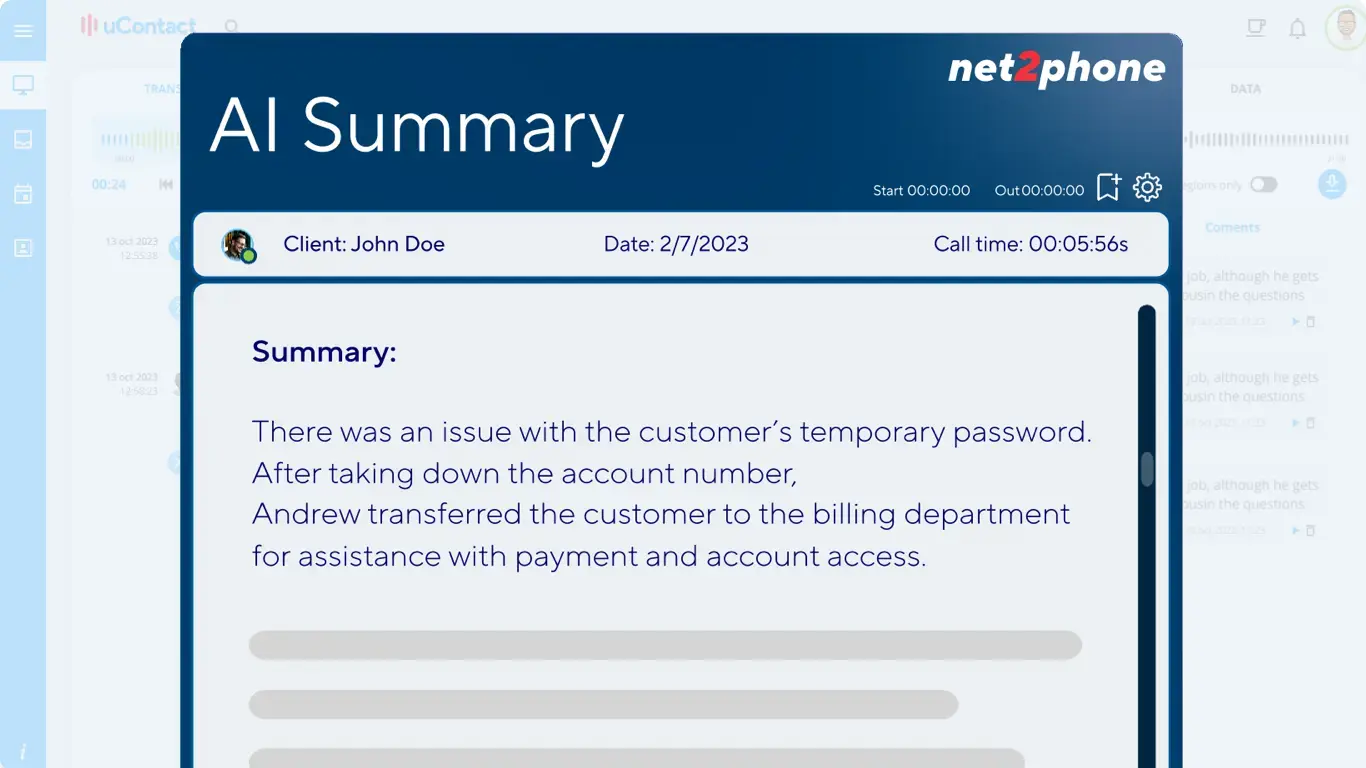Open the notifications bell

(1297, 29)
